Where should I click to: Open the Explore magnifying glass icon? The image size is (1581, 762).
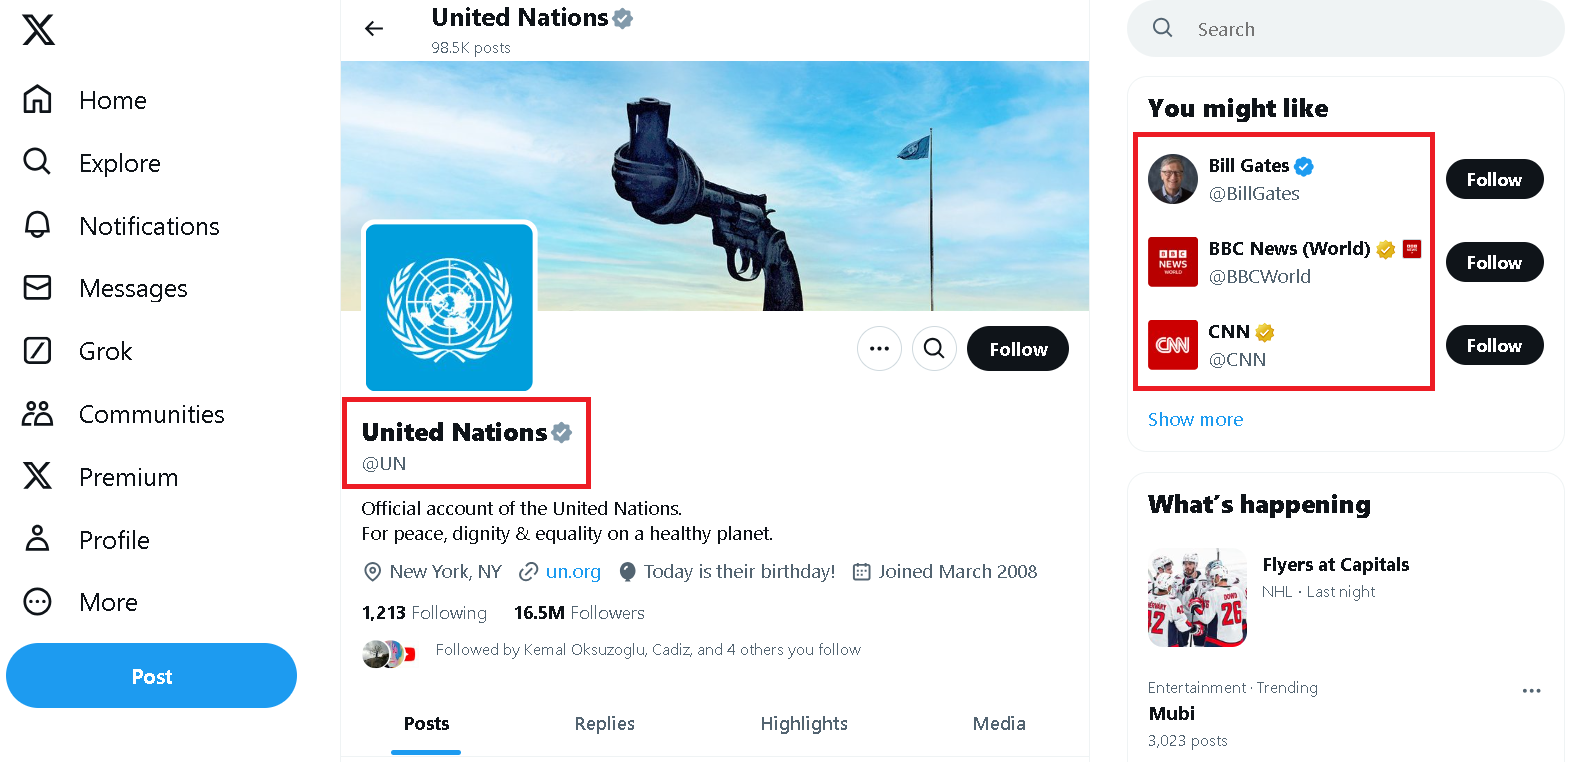point(37,162)
